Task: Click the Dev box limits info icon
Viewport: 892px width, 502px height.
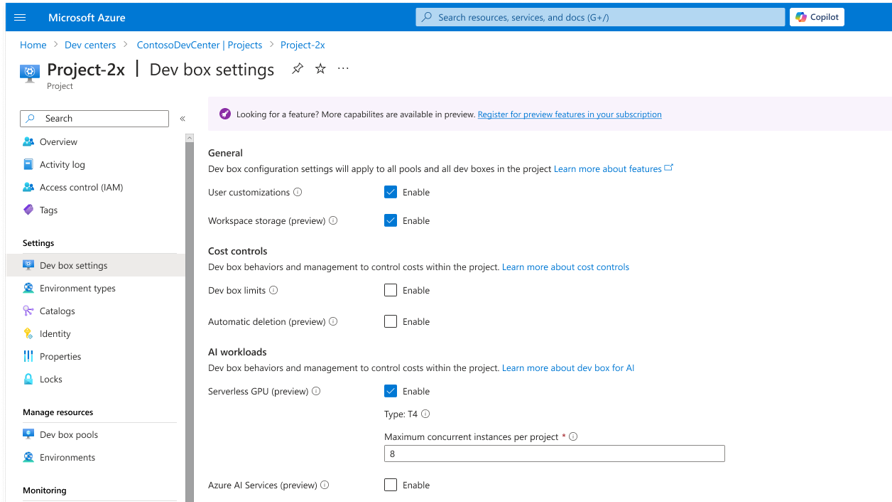Action: click(274, 290)
